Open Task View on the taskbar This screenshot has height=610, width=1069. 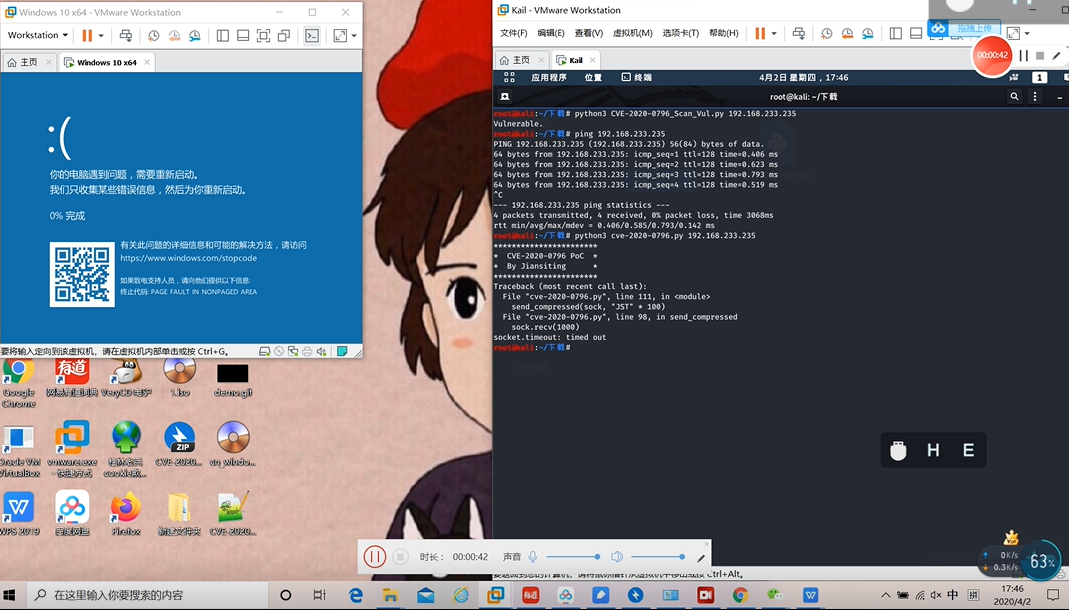tap(319, 595)
